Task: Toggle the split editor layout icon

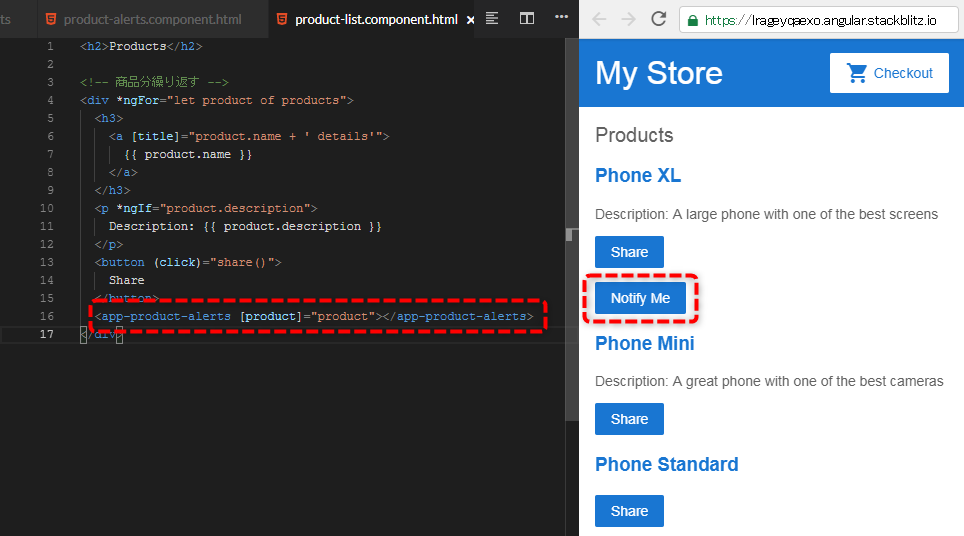Action: pyautogui.click(x=527, y=18)
